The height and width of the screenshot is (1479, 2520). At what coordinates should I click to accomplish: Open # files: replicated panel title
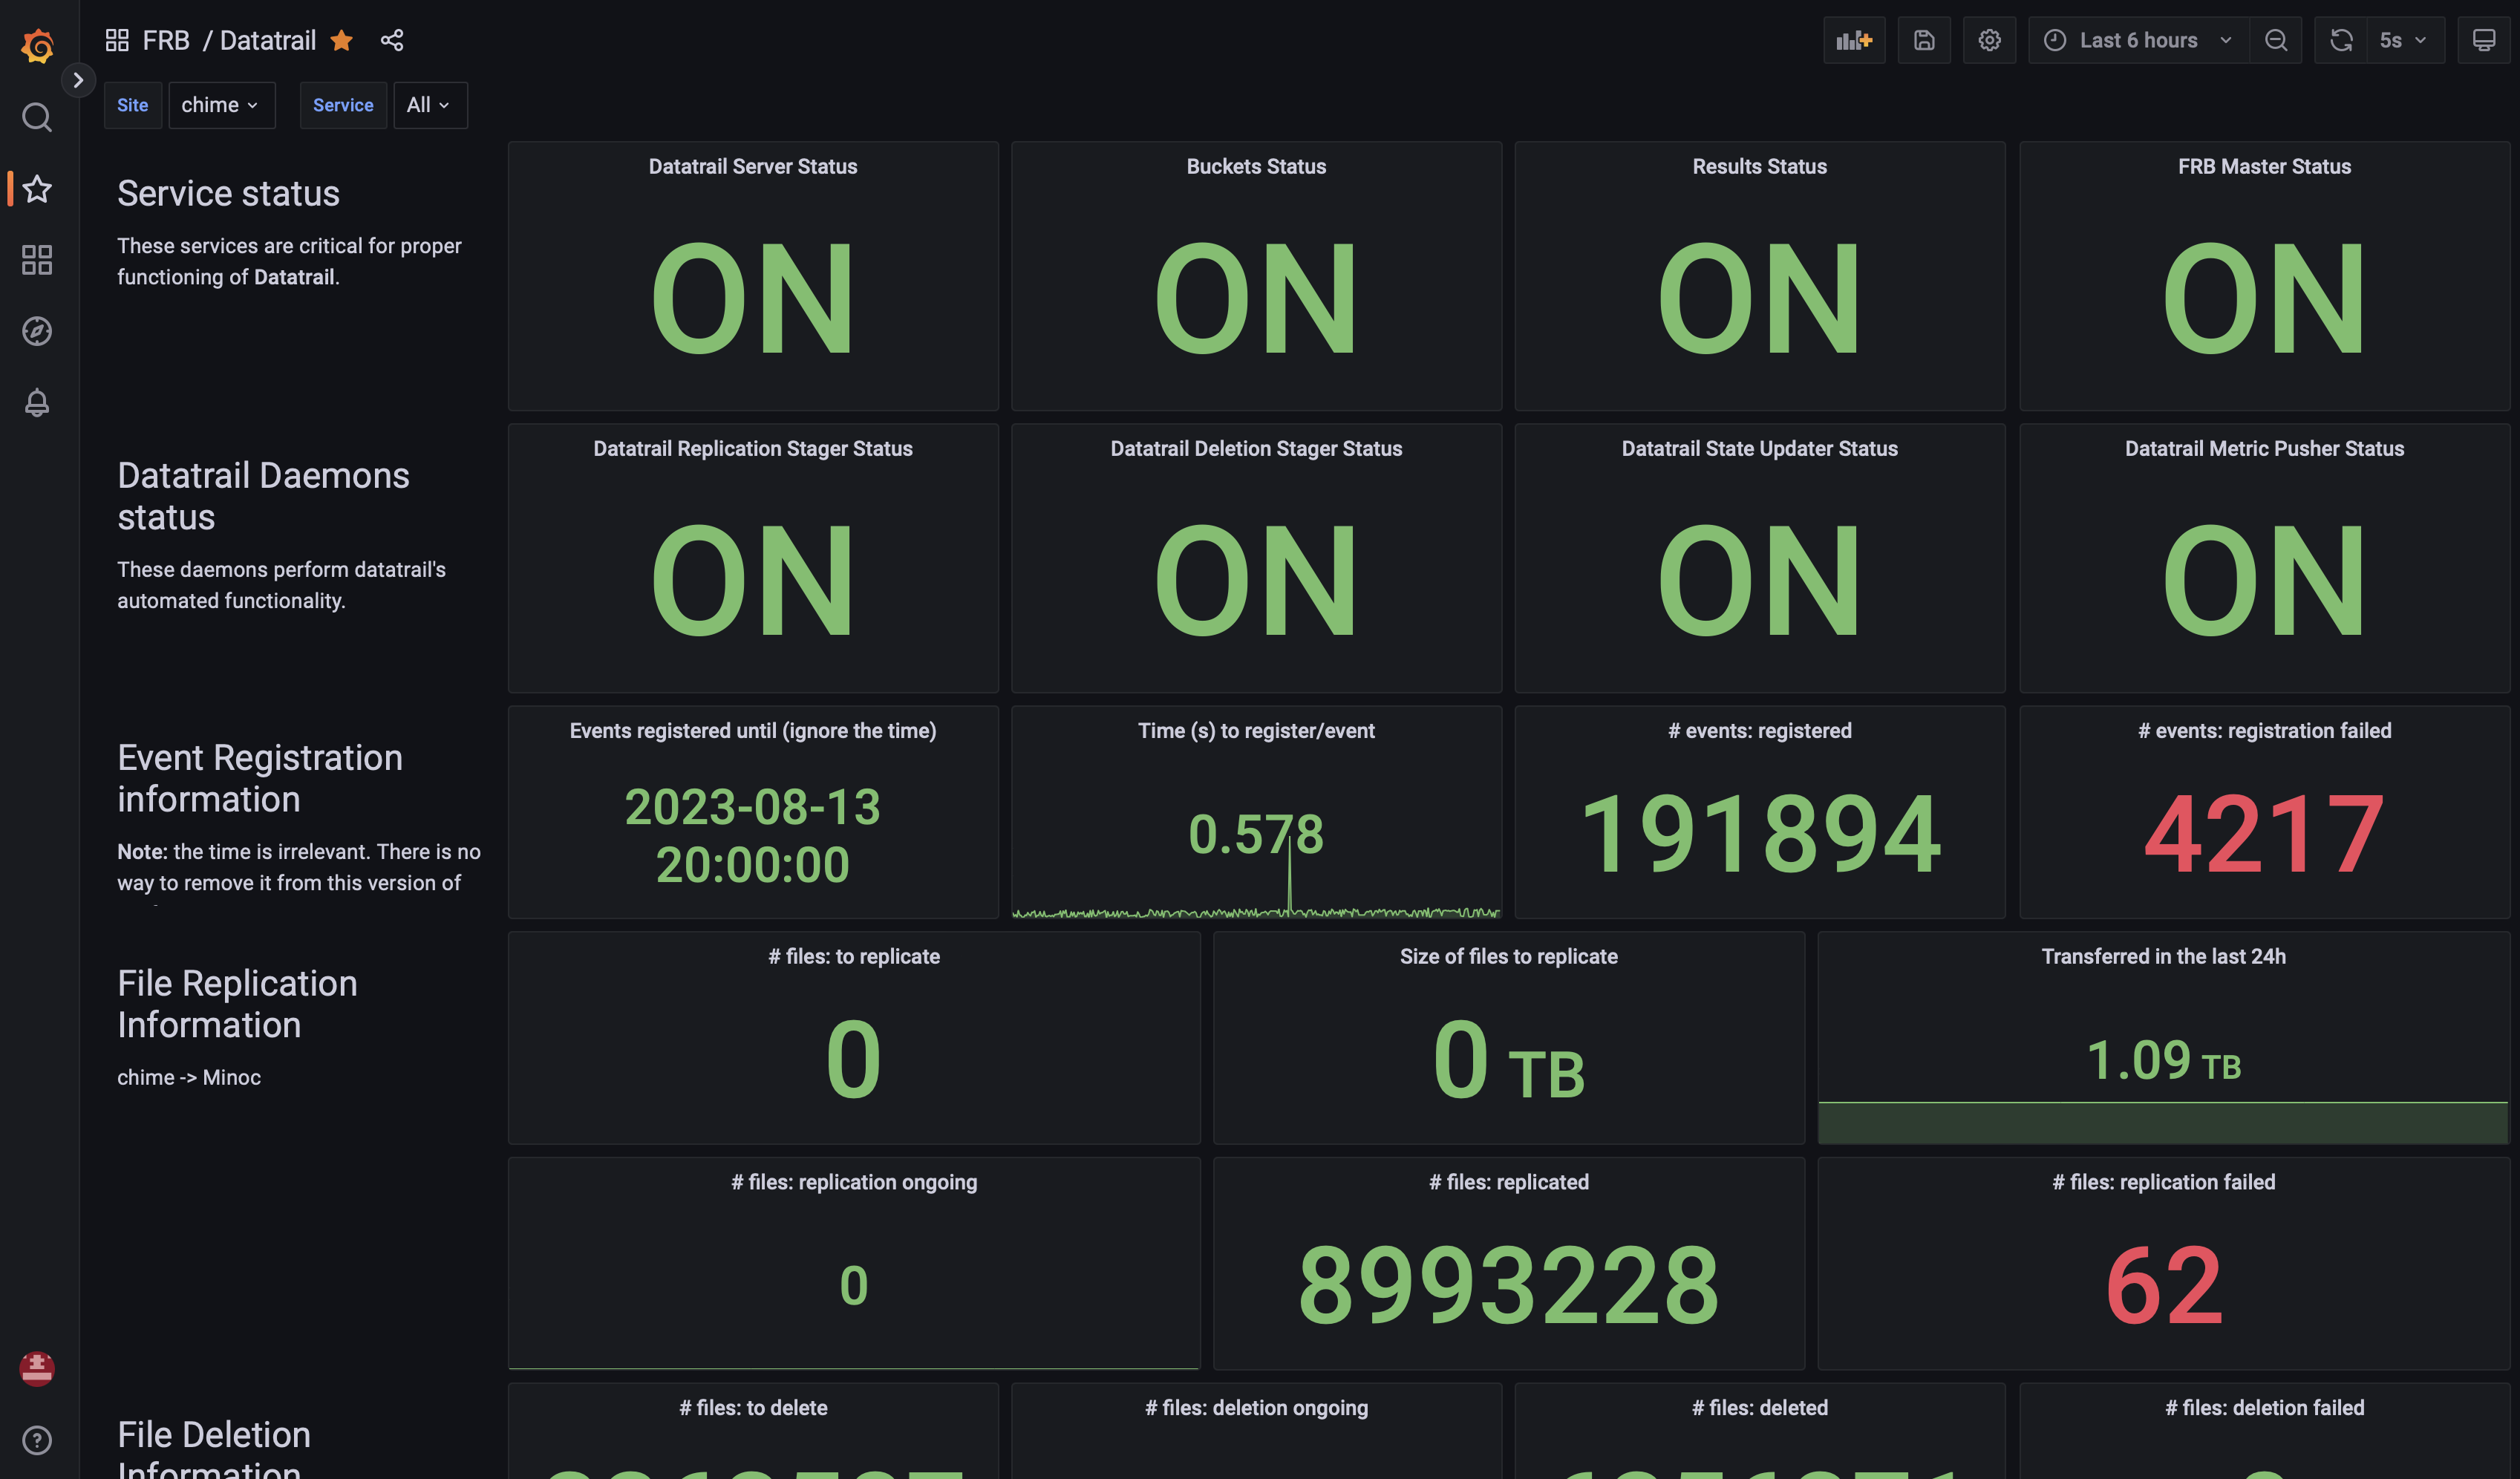coord(1508,1183)
